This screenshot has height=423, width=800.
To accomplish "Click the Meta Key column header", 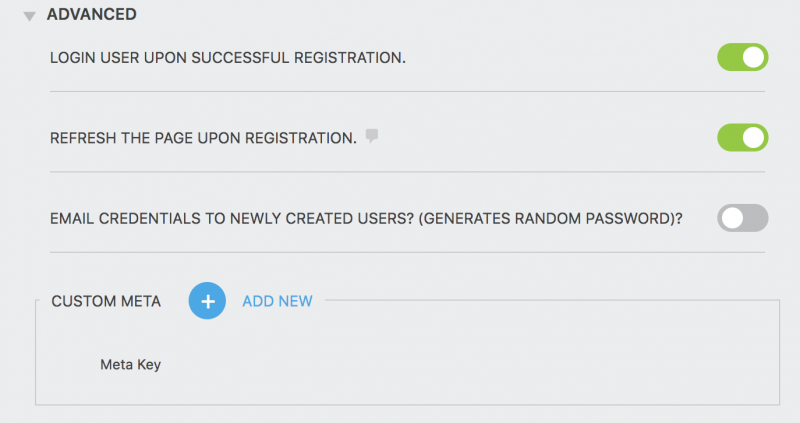I will [130, 365].
